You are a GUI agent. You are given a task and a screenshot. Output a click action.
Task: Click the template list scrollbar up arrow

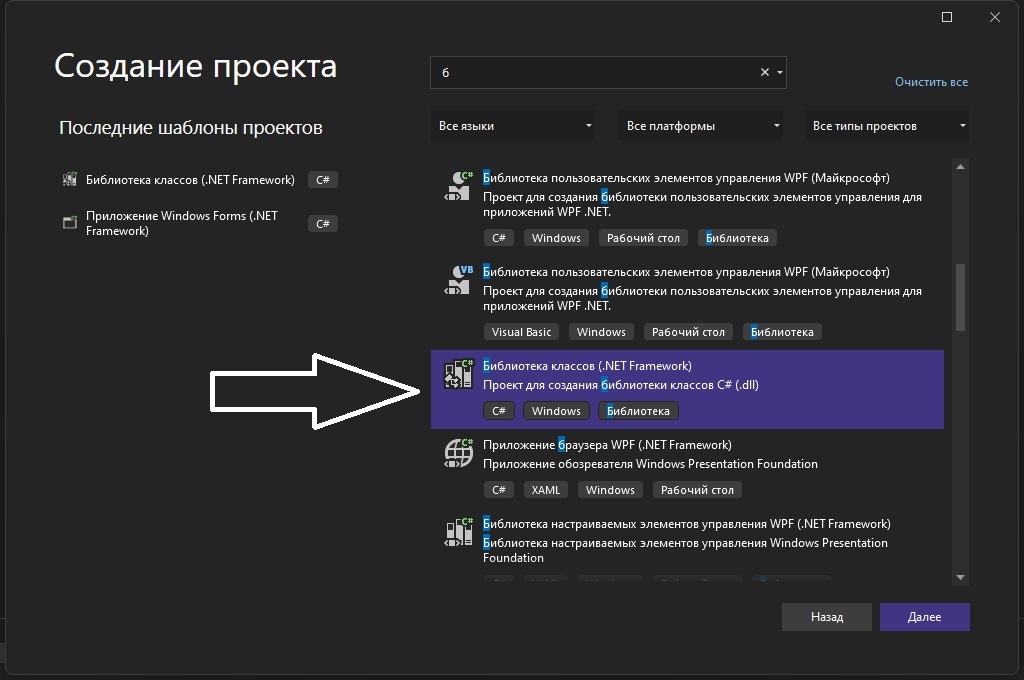(x=960, y=167)
